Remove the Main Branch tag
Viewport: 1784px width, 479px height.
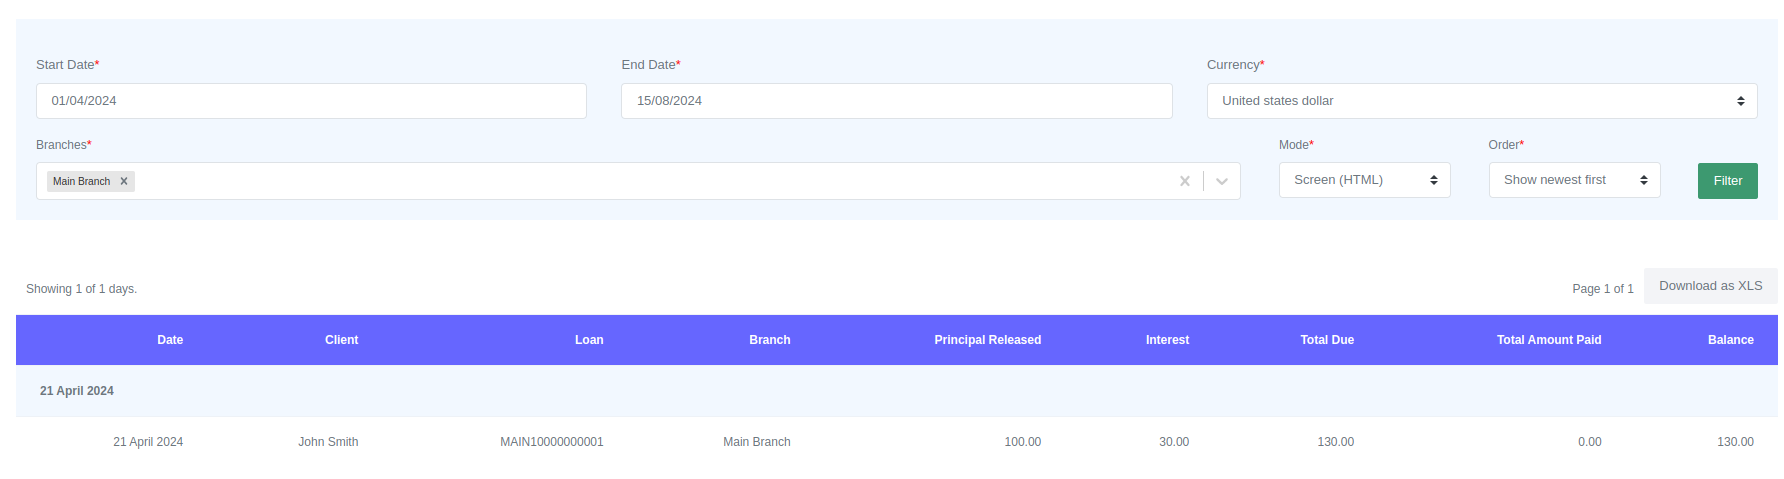[124, 182]
